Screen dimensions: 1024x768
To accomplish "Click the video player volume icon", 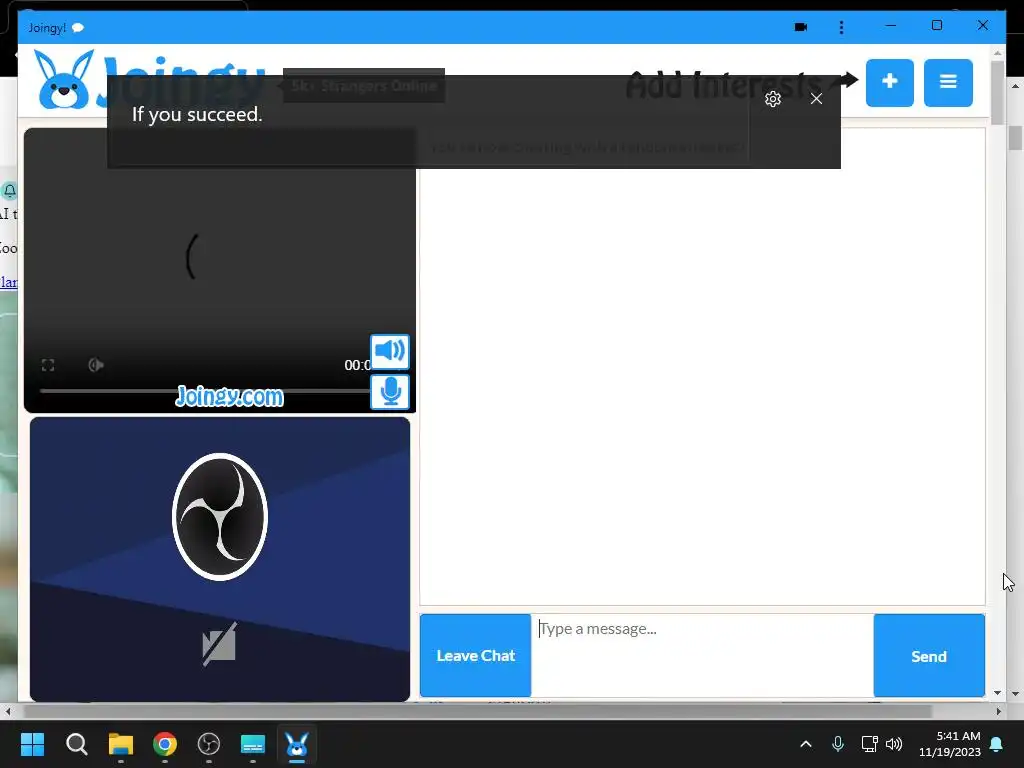I will (96, 365).
